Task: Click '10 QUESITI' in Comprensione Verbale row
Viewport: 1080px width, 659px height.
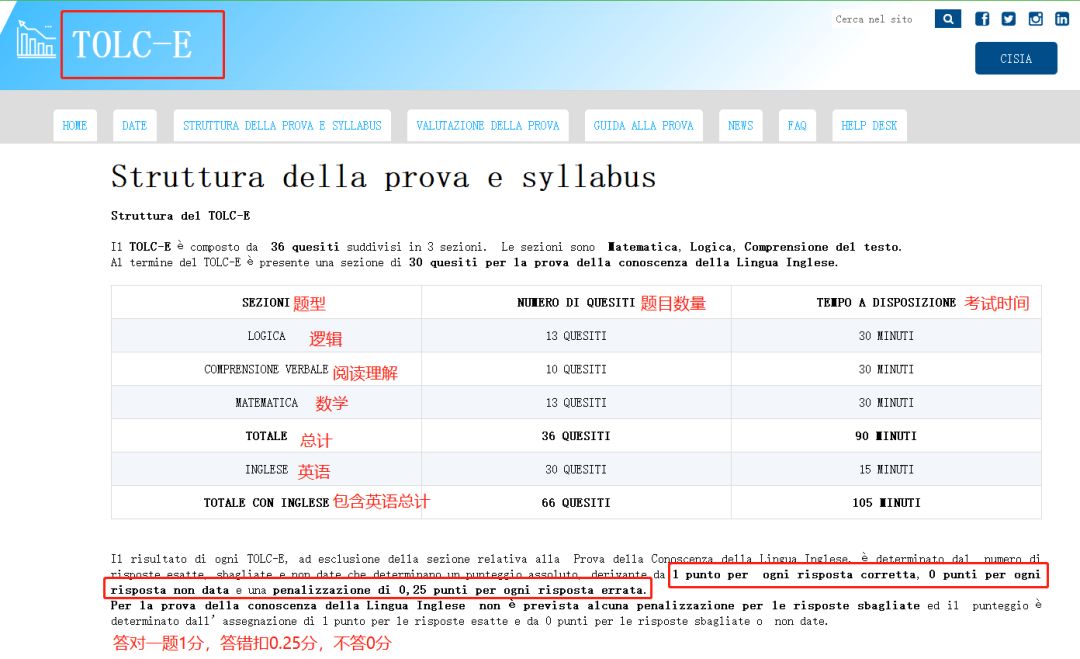Action: pyautogui.click(x=576, y=369)
